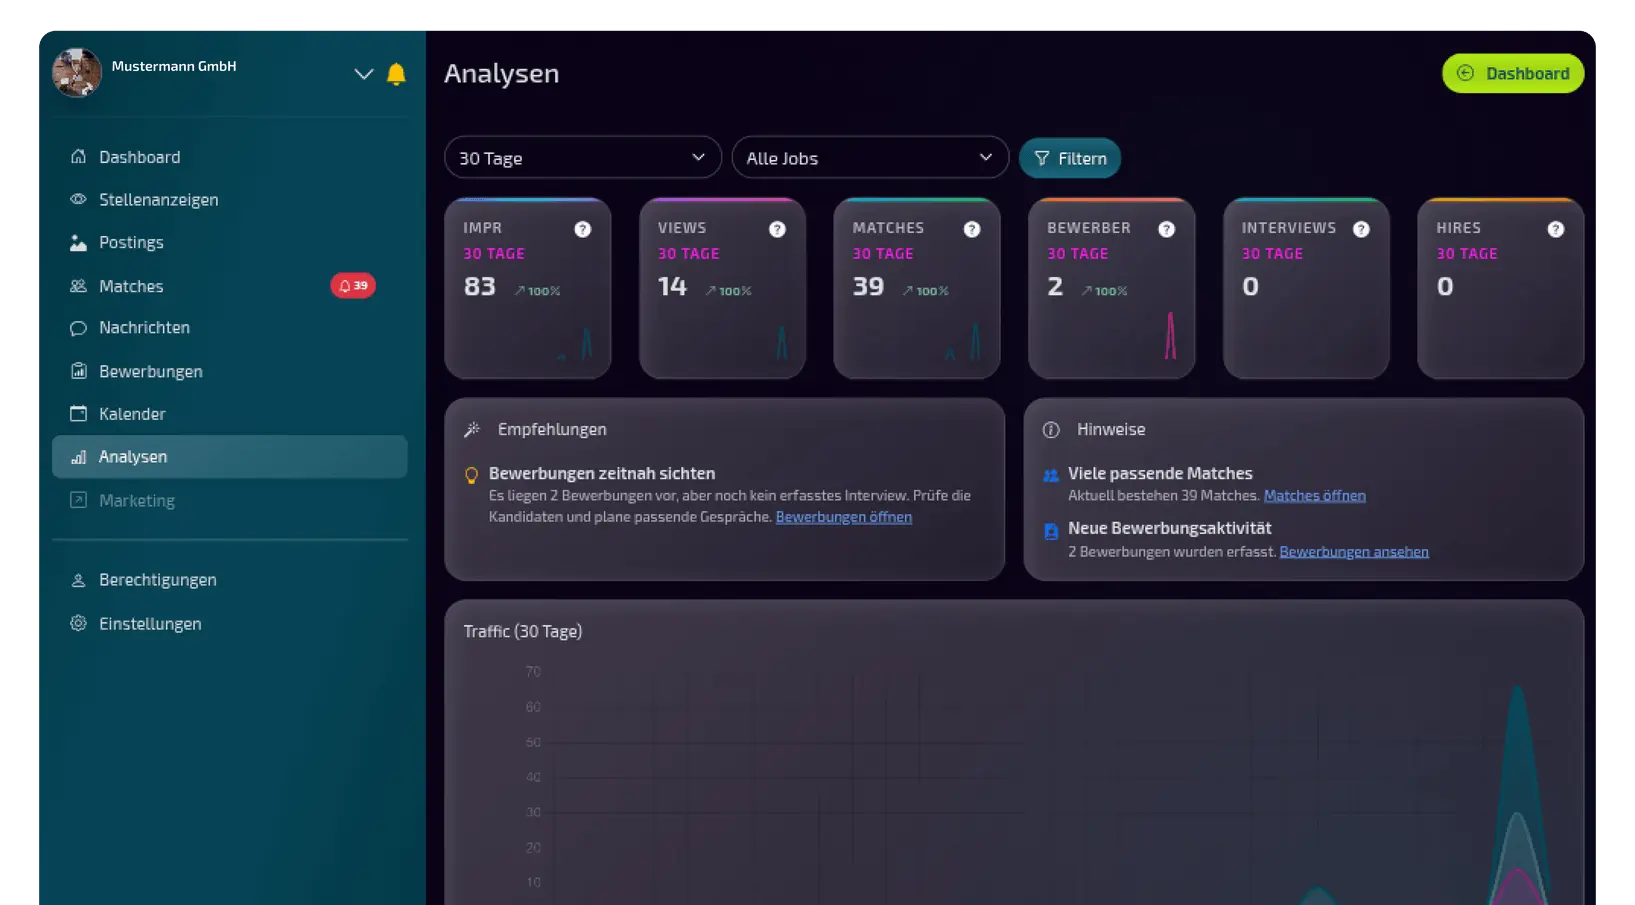Open the Alle Jobs dropdown
1635x905 pixels.
[x=870, y=158]
